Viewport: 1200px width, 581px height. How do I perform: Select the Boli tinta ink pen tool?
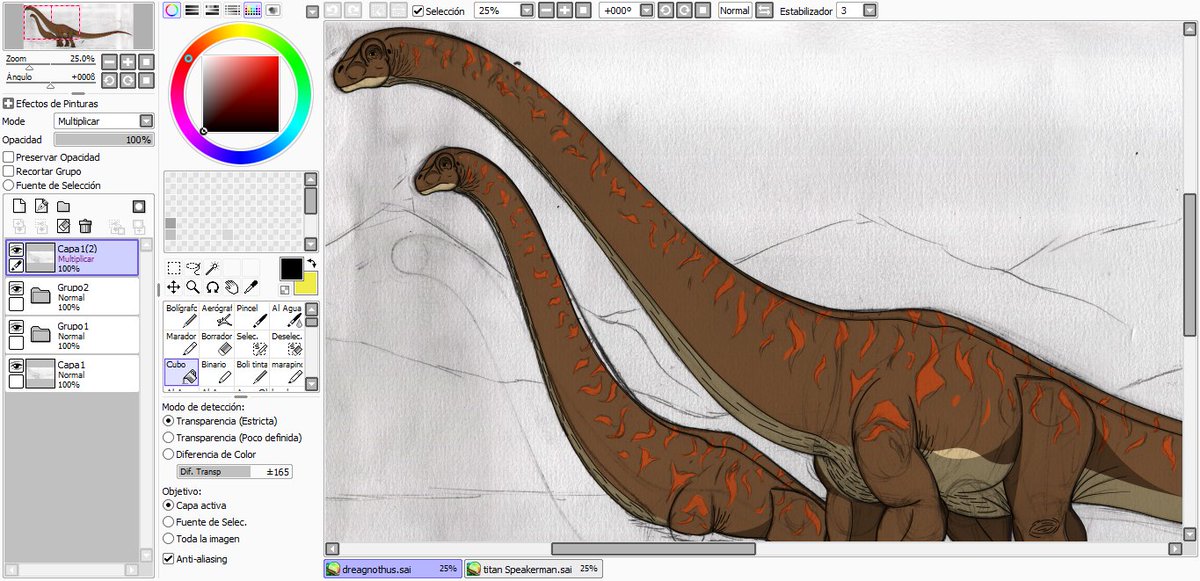pos(252,372)
